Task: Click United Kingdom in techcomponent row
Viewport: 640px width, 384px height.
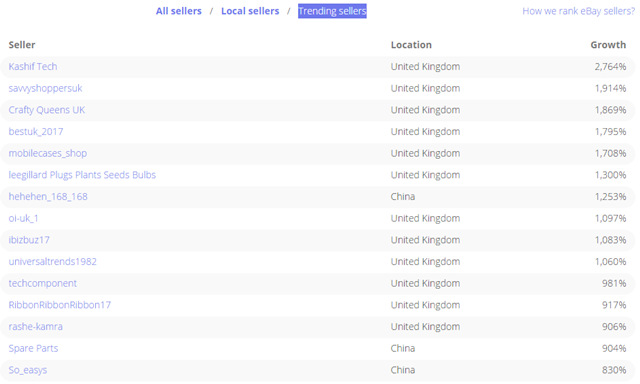Action: [x=425, y=283]
